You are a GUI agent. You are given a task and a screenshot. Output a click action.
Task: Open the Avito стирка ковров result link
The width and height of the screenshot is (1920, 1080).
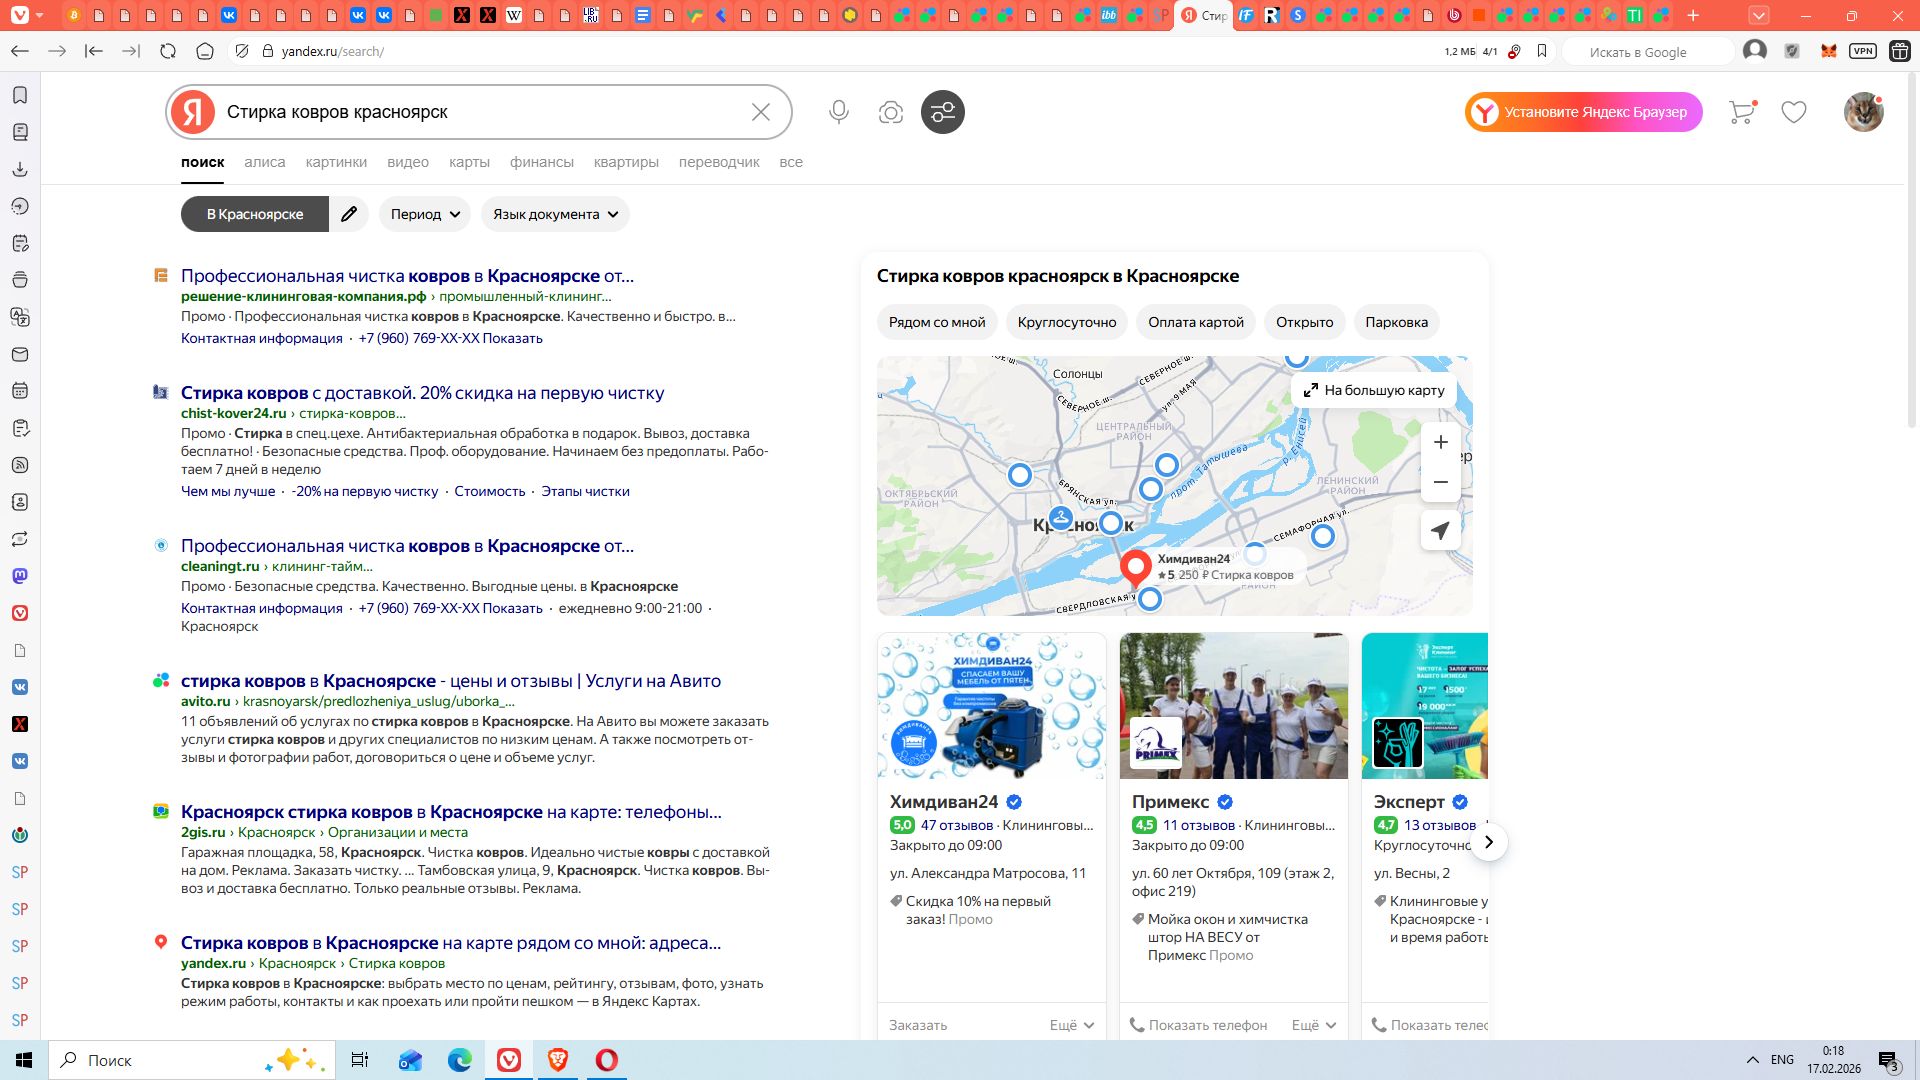point(450,681)
